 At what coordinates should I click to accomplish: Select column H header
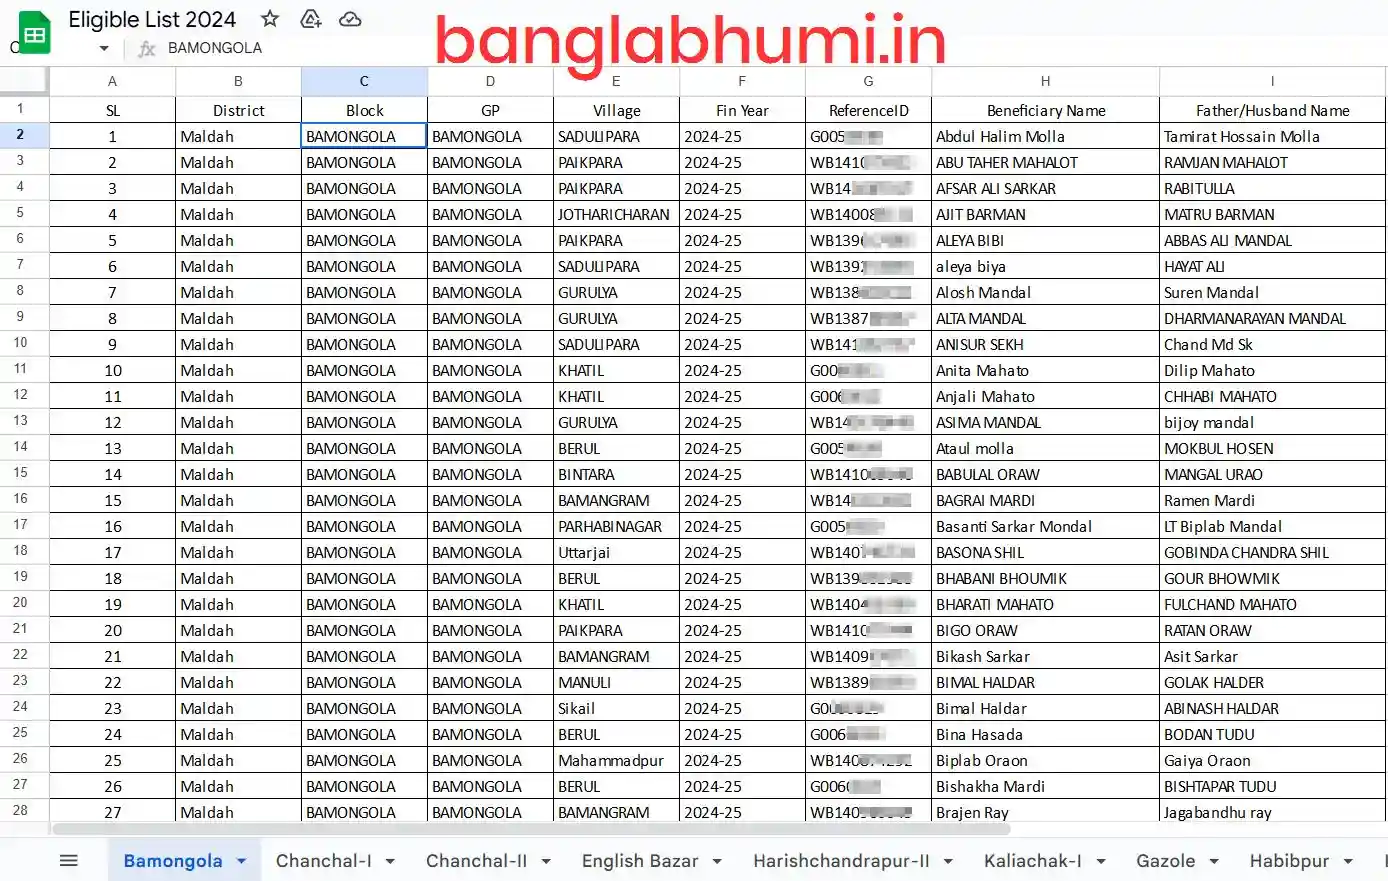pyautogui.click(x=1045, y=81)
